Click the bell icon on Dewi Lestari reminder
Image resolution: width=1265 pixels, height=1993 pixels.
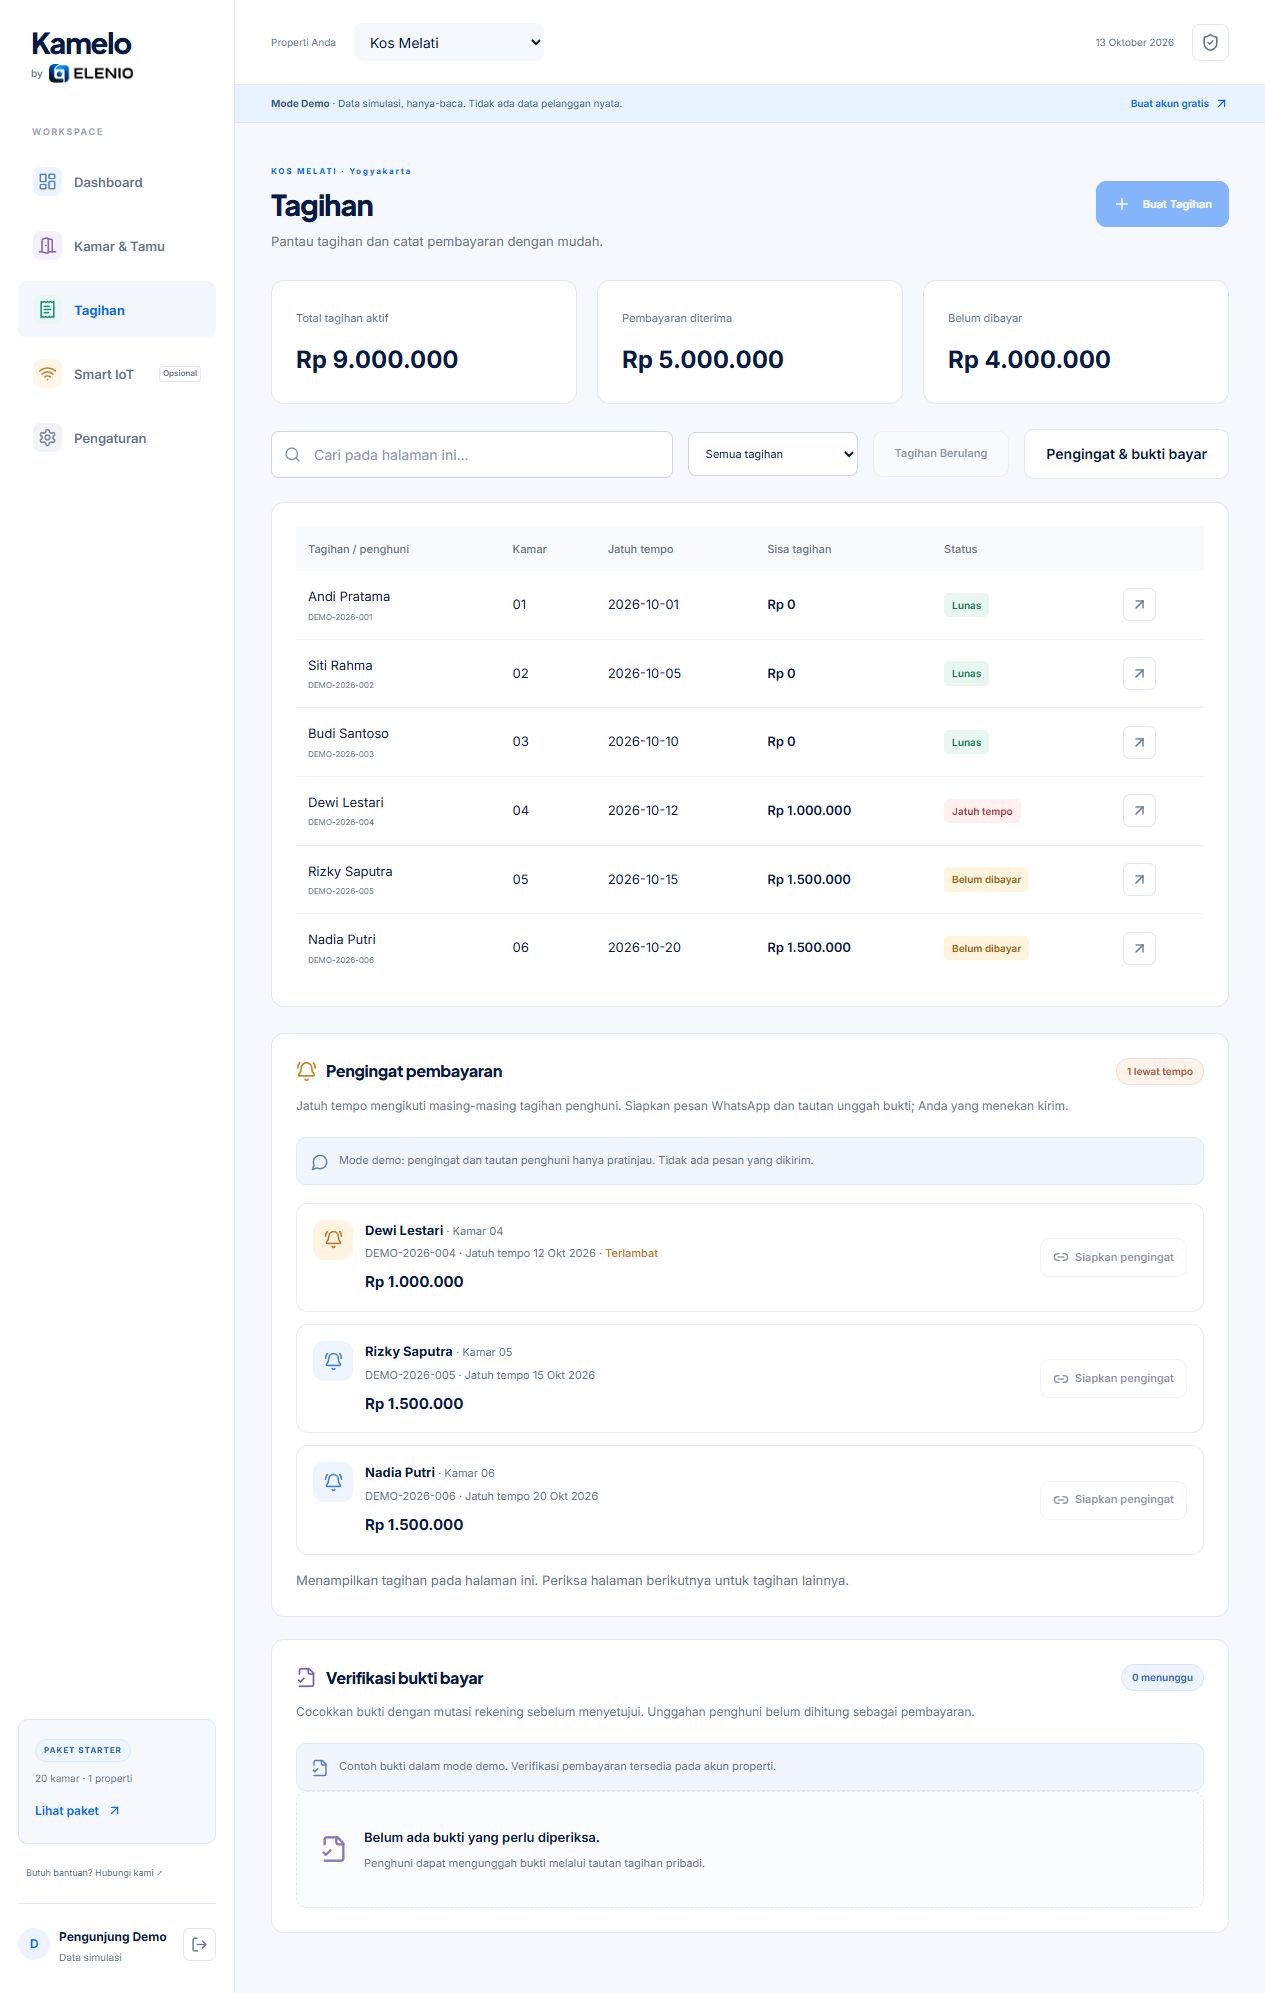point(333,1239)
